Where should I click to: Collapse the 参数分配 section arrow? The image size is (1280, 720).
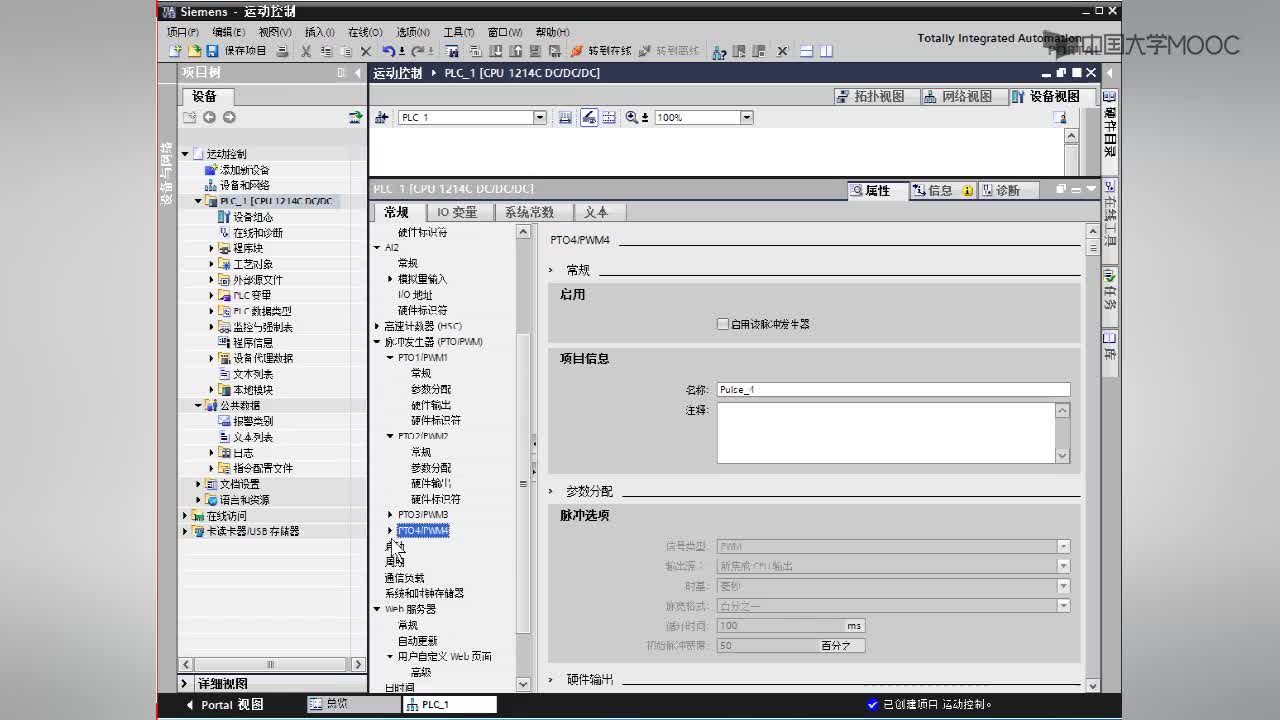click(551, 491)
